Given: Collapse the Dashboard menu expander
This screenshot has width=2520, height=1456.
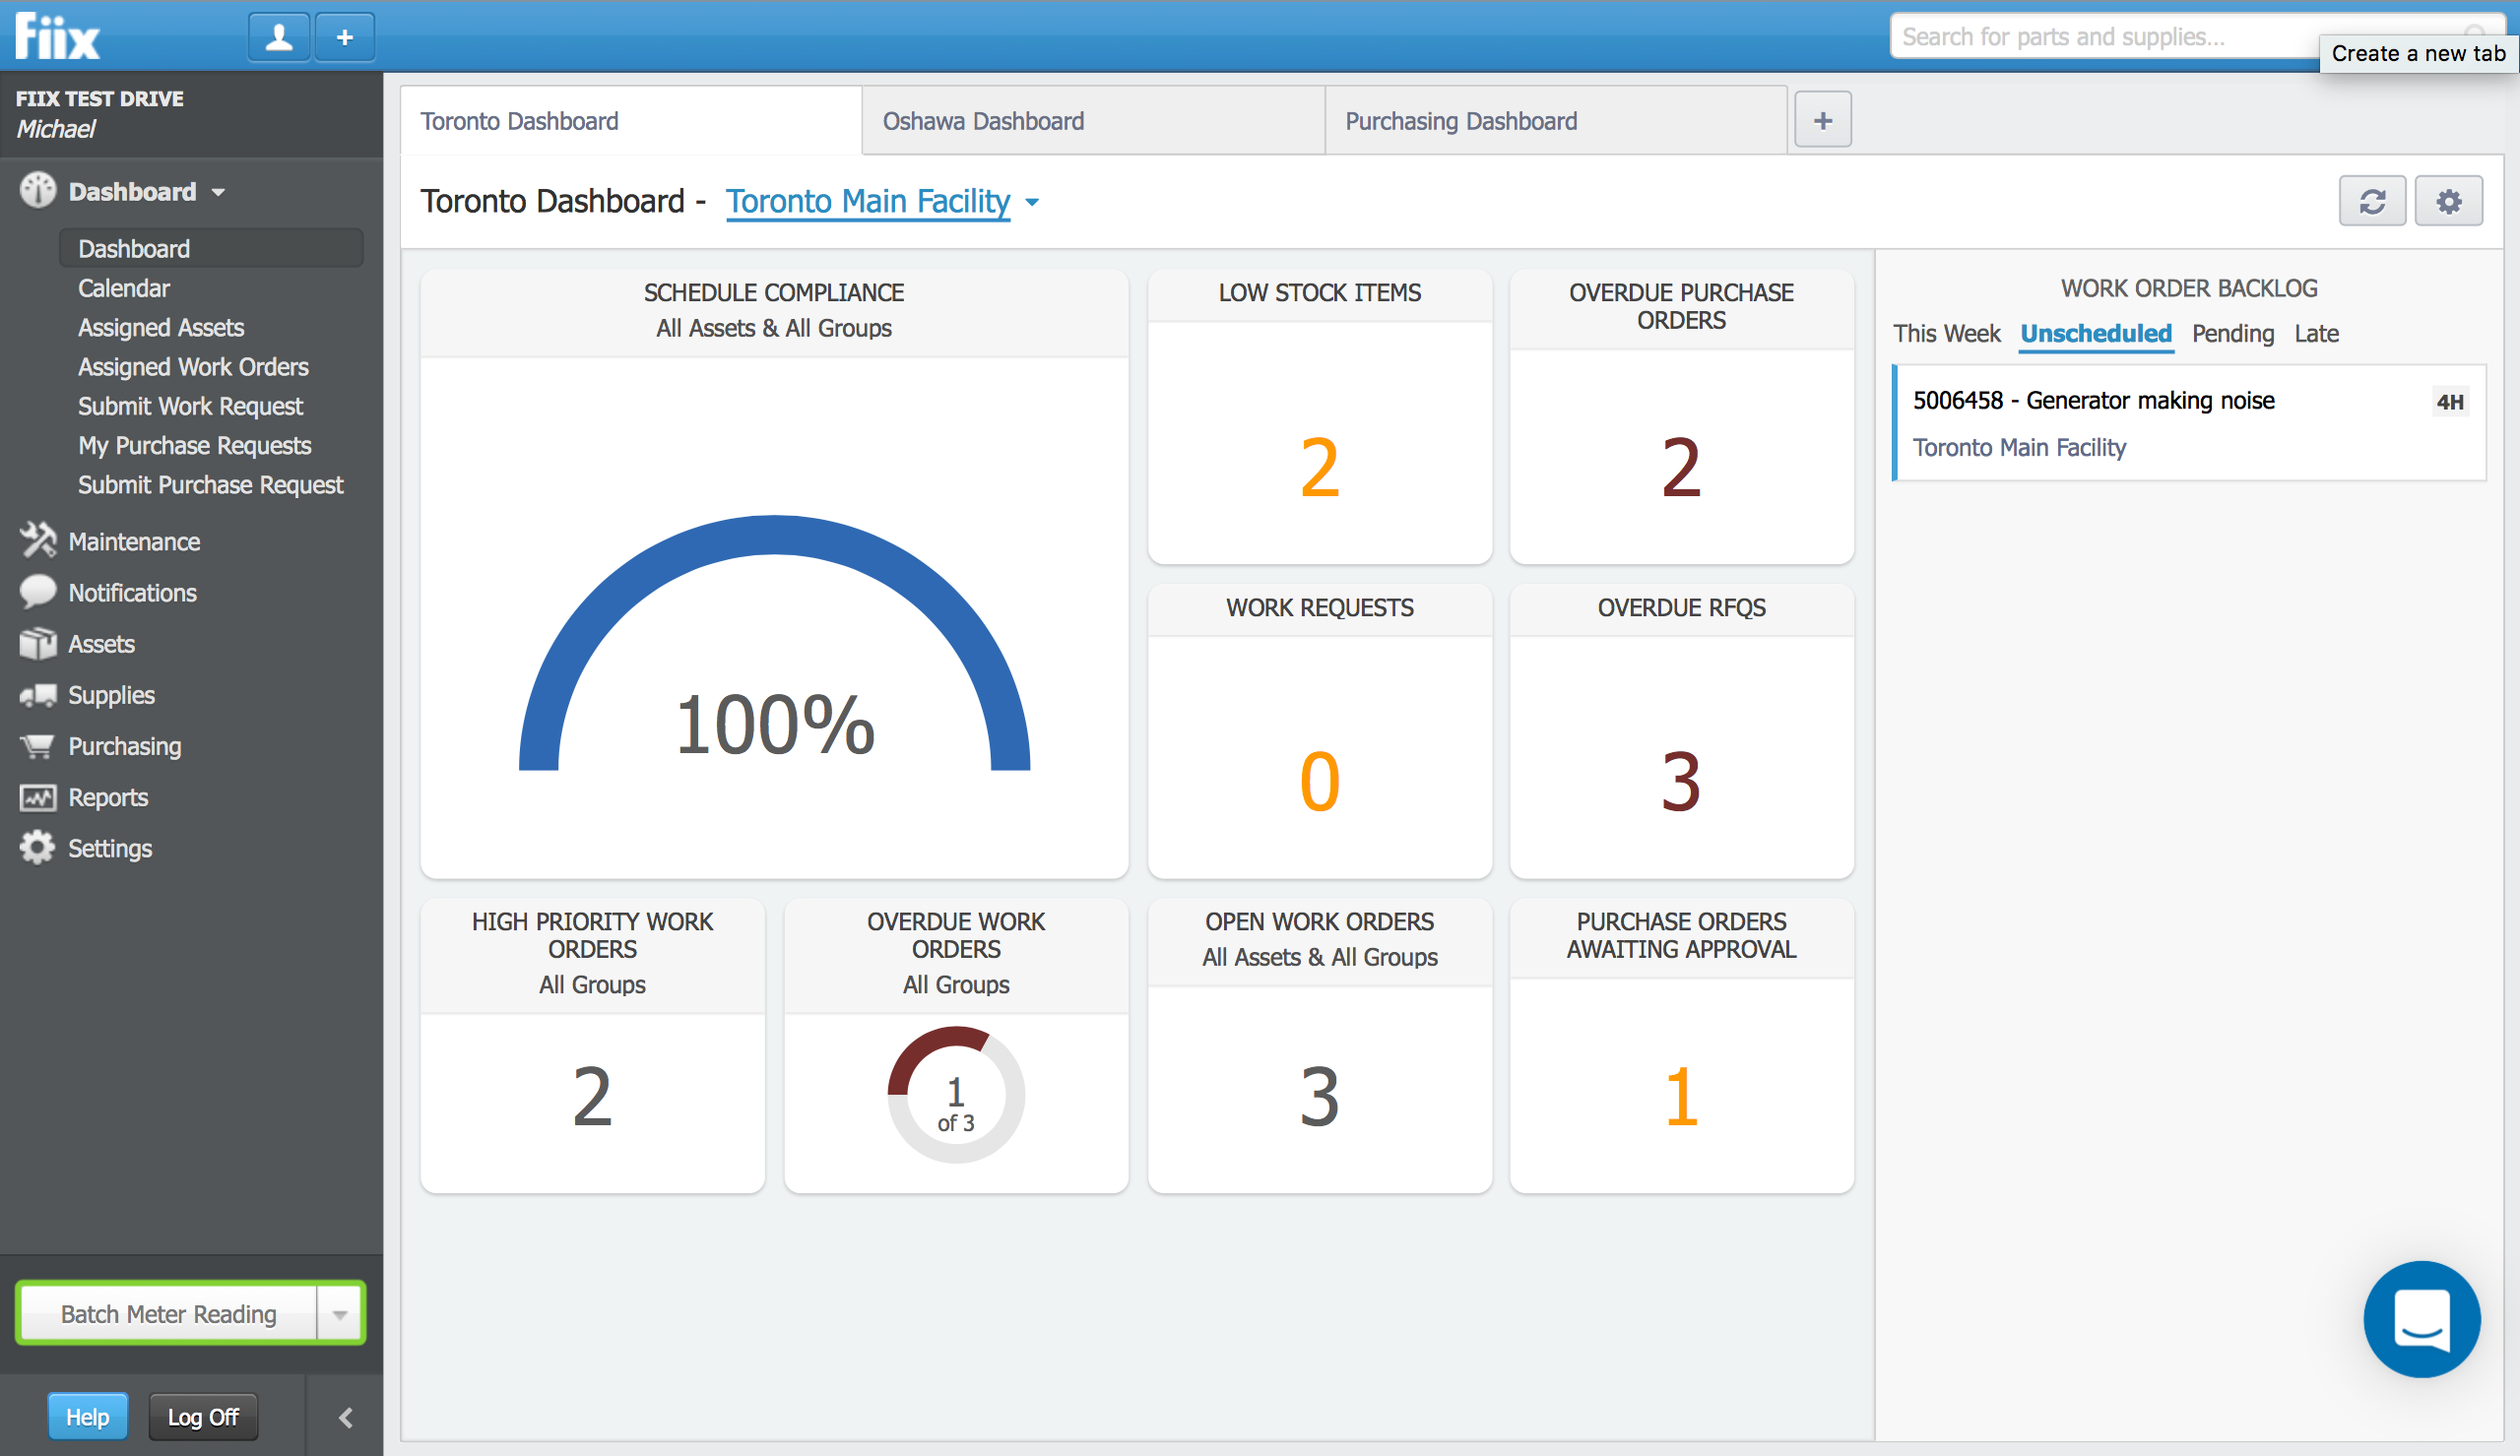Looking at the screenshot, I should pos(219,192).
